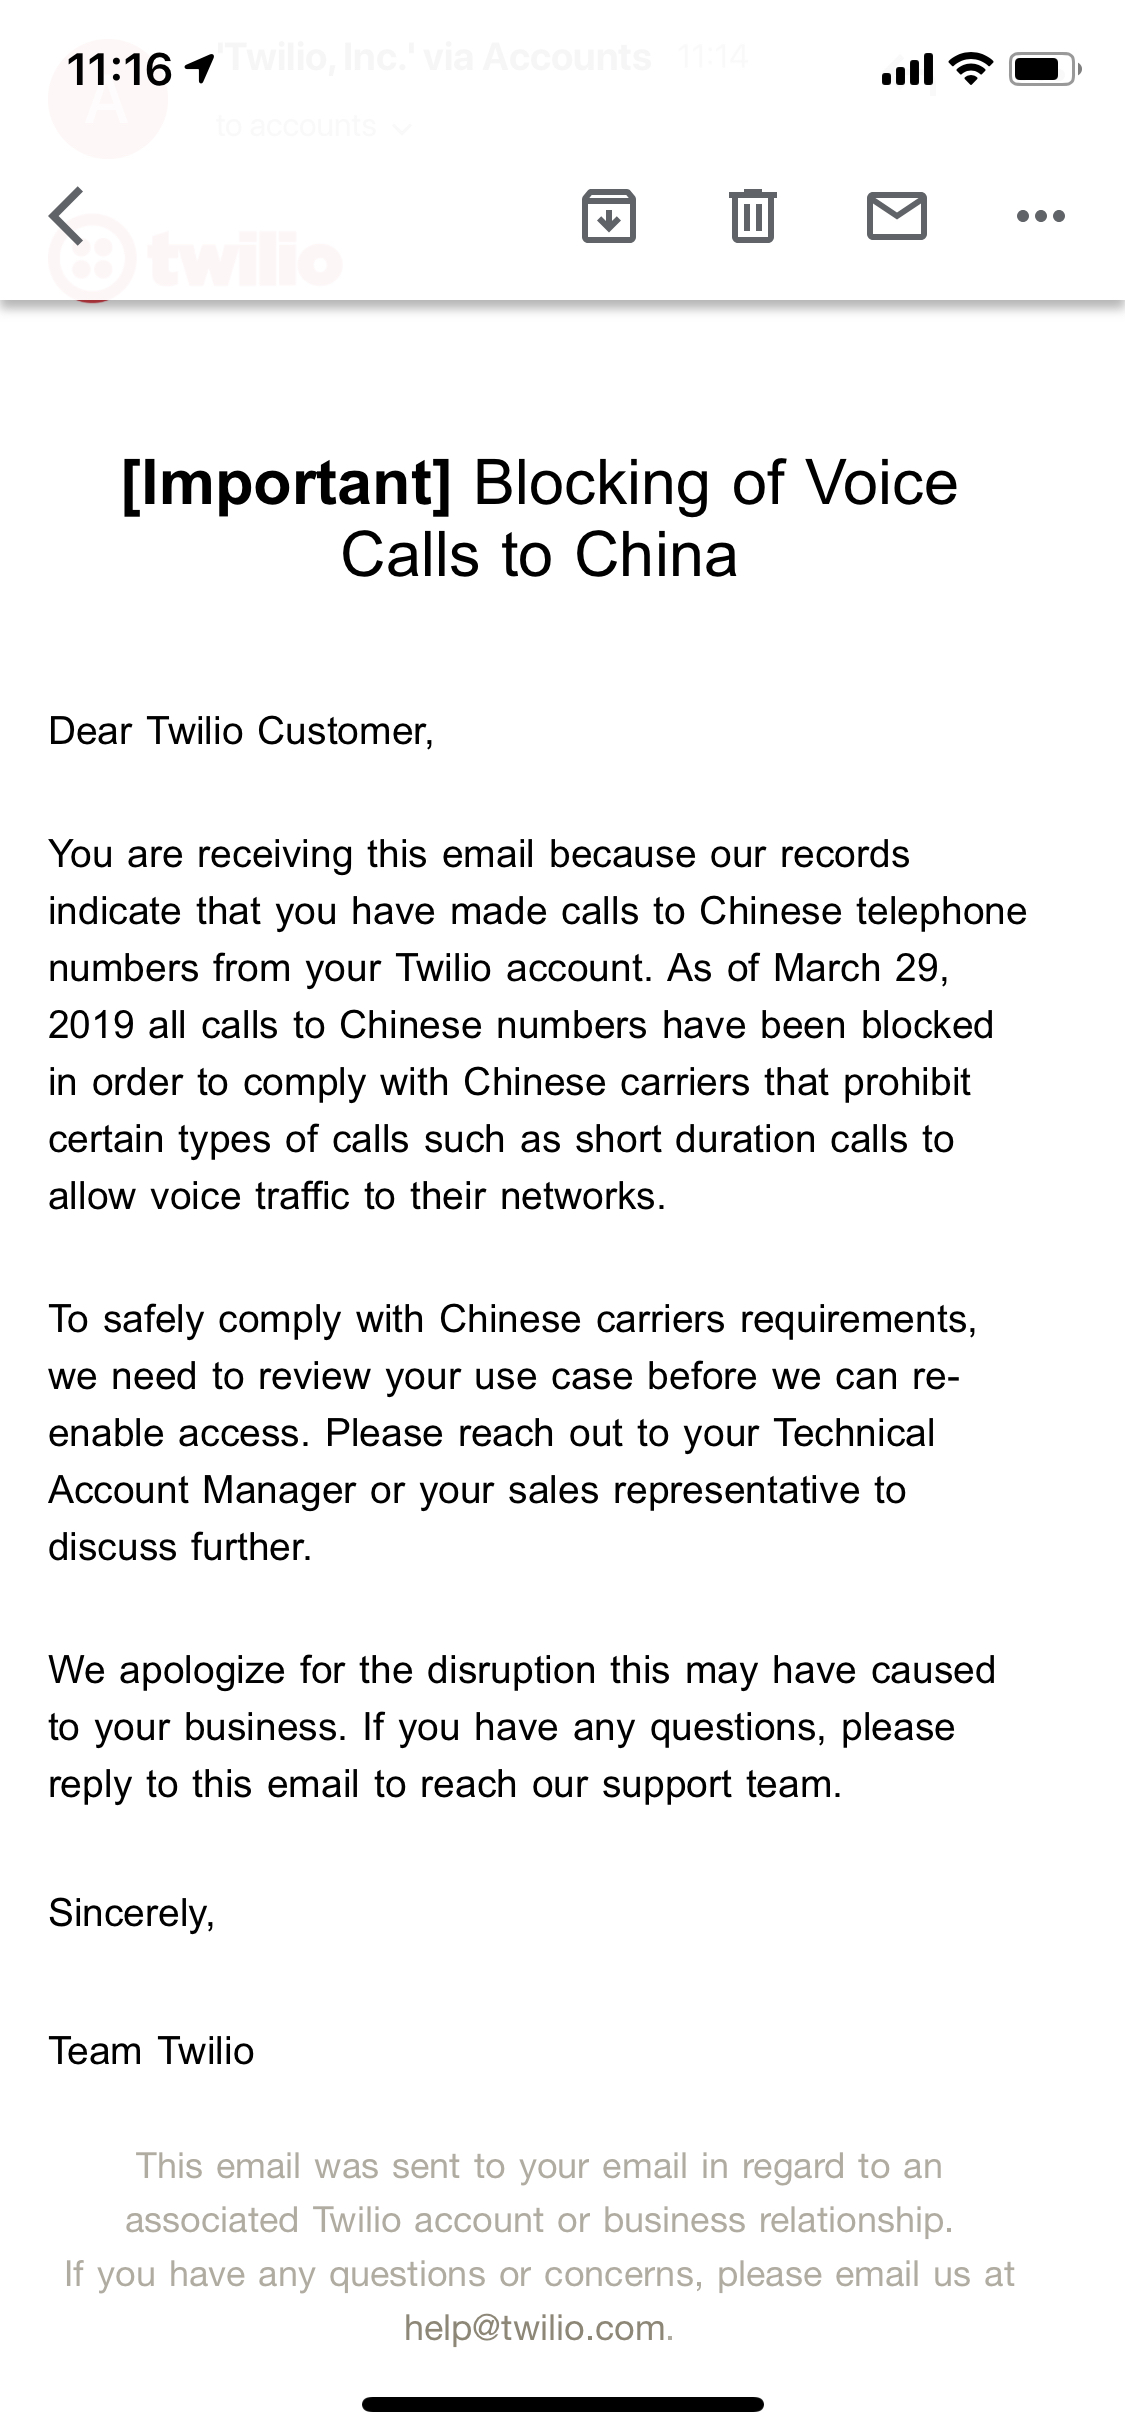This screenshot has height=2436, width=1125.
Task: Tap the faded Twilio logo
Action: click(x=195, y=262)
